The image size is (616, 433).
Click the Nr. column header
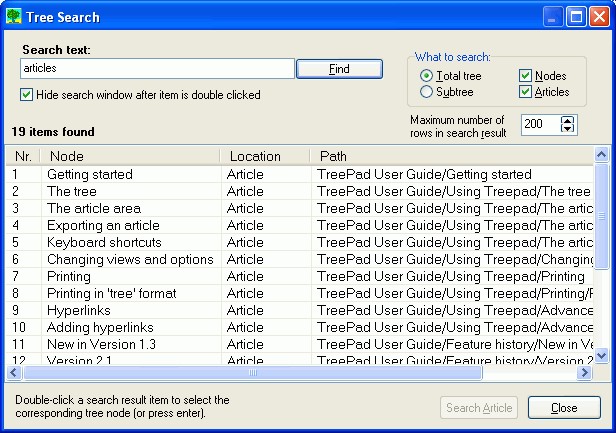click(x=23, y=156)
